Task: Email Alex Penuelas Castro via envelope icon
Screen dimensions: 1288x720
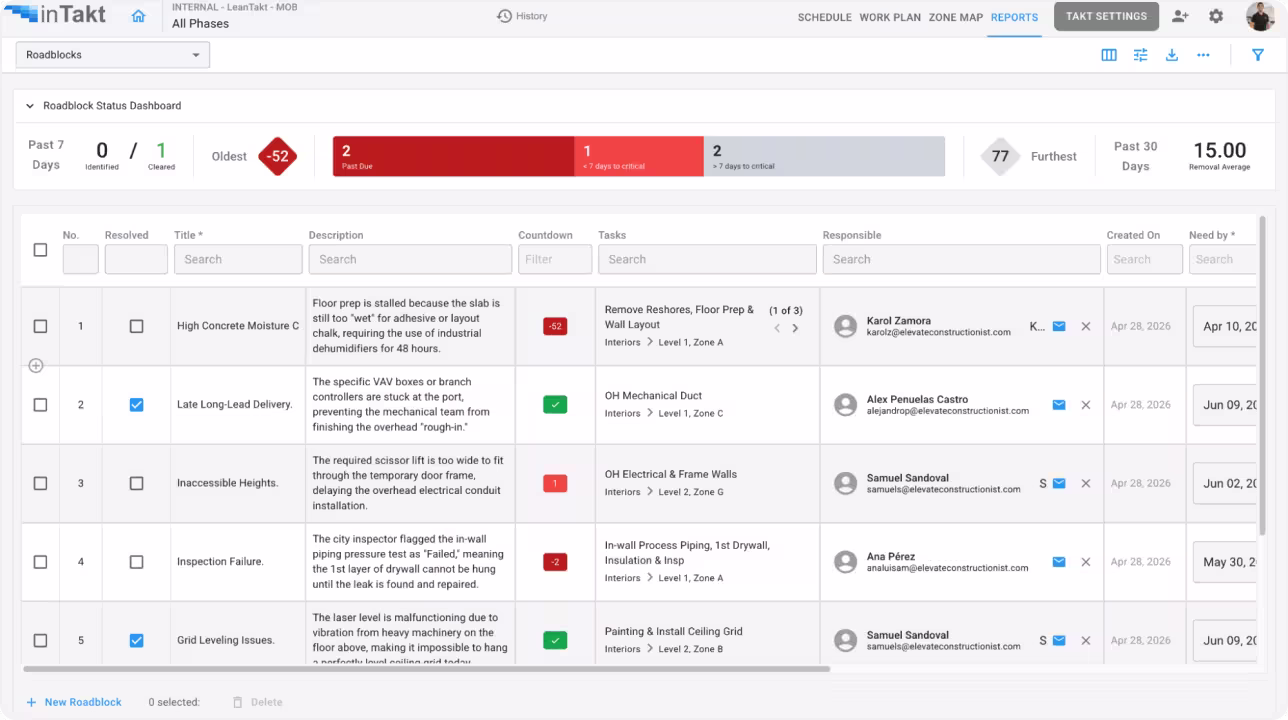Action: [x=1059, y=405]
